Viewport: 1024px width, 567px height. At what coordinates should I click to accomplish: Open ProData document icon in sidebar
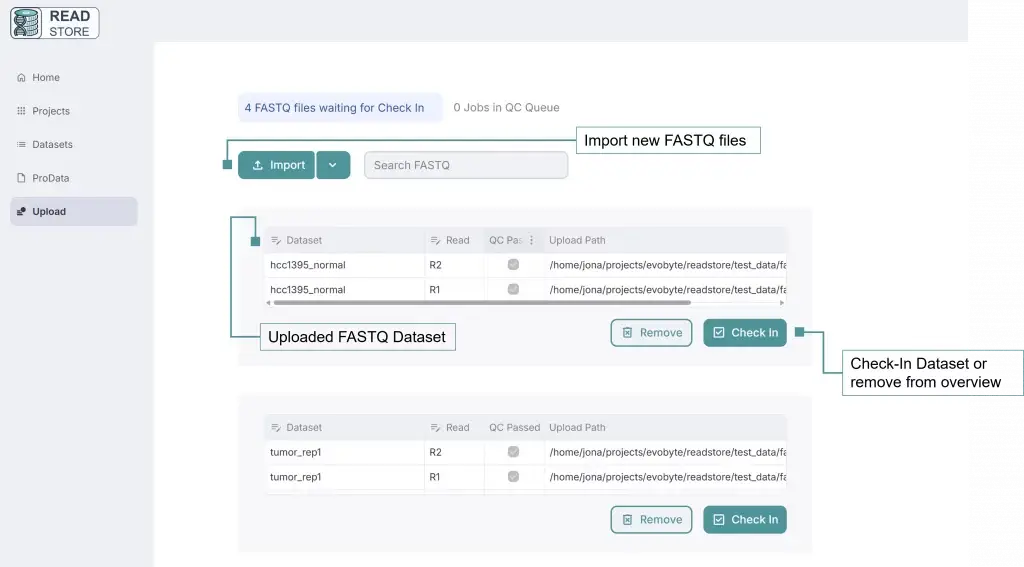coord(21,178)
